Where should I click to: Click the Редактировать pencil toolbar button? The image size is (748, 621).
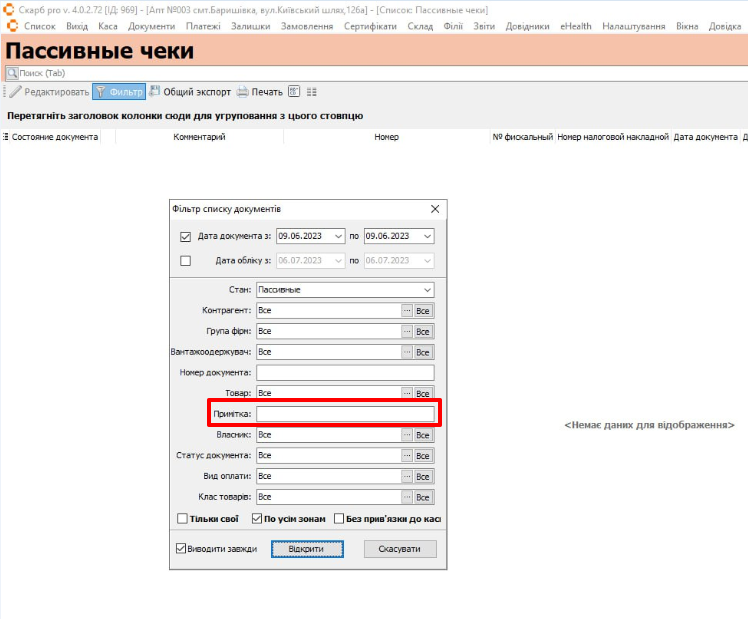click(x=49, y=92)
